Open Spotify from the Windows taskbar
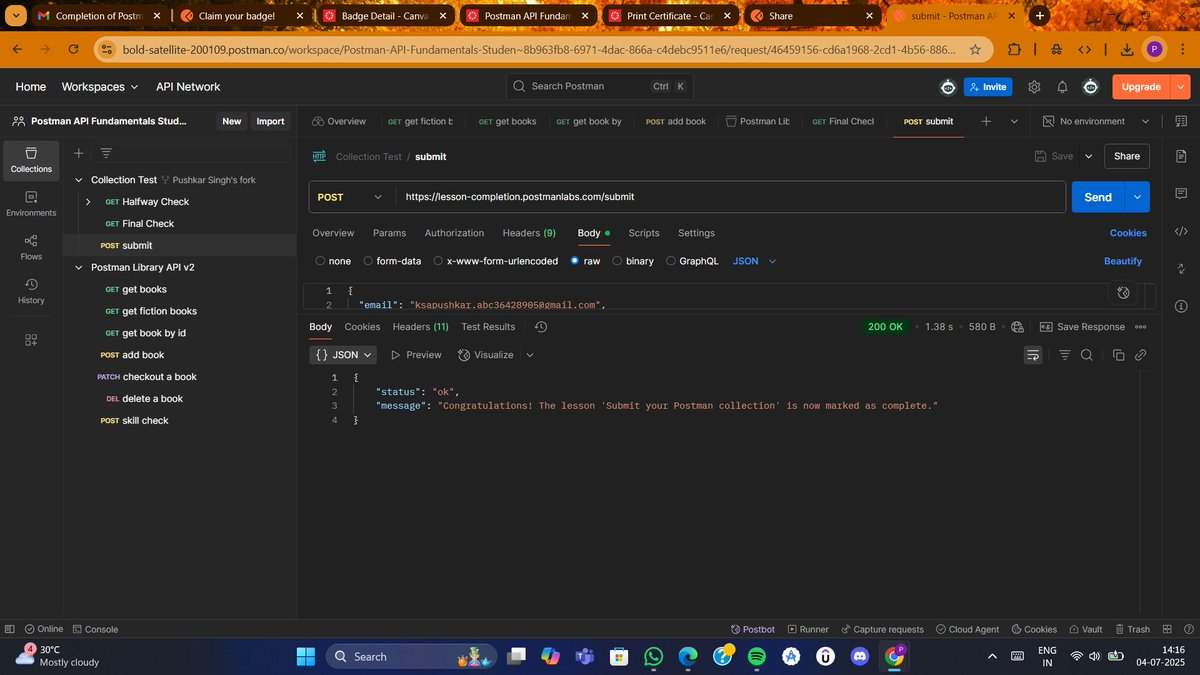Screen dimensions: 1200x675 757,656
